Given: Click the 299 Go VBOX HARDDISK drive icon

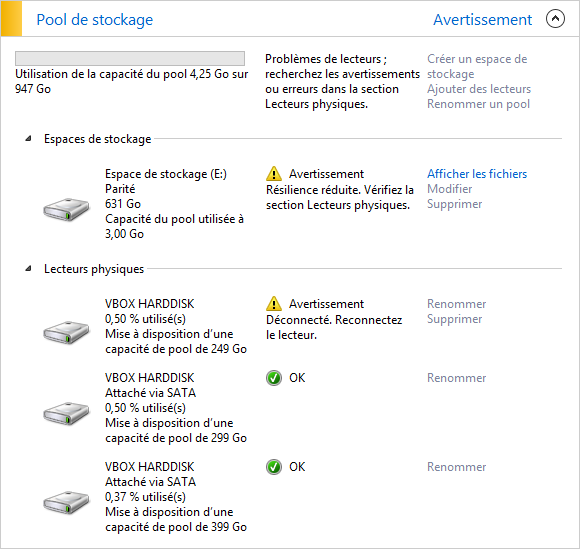Looking at the screenshot, I should pos(66,413).
